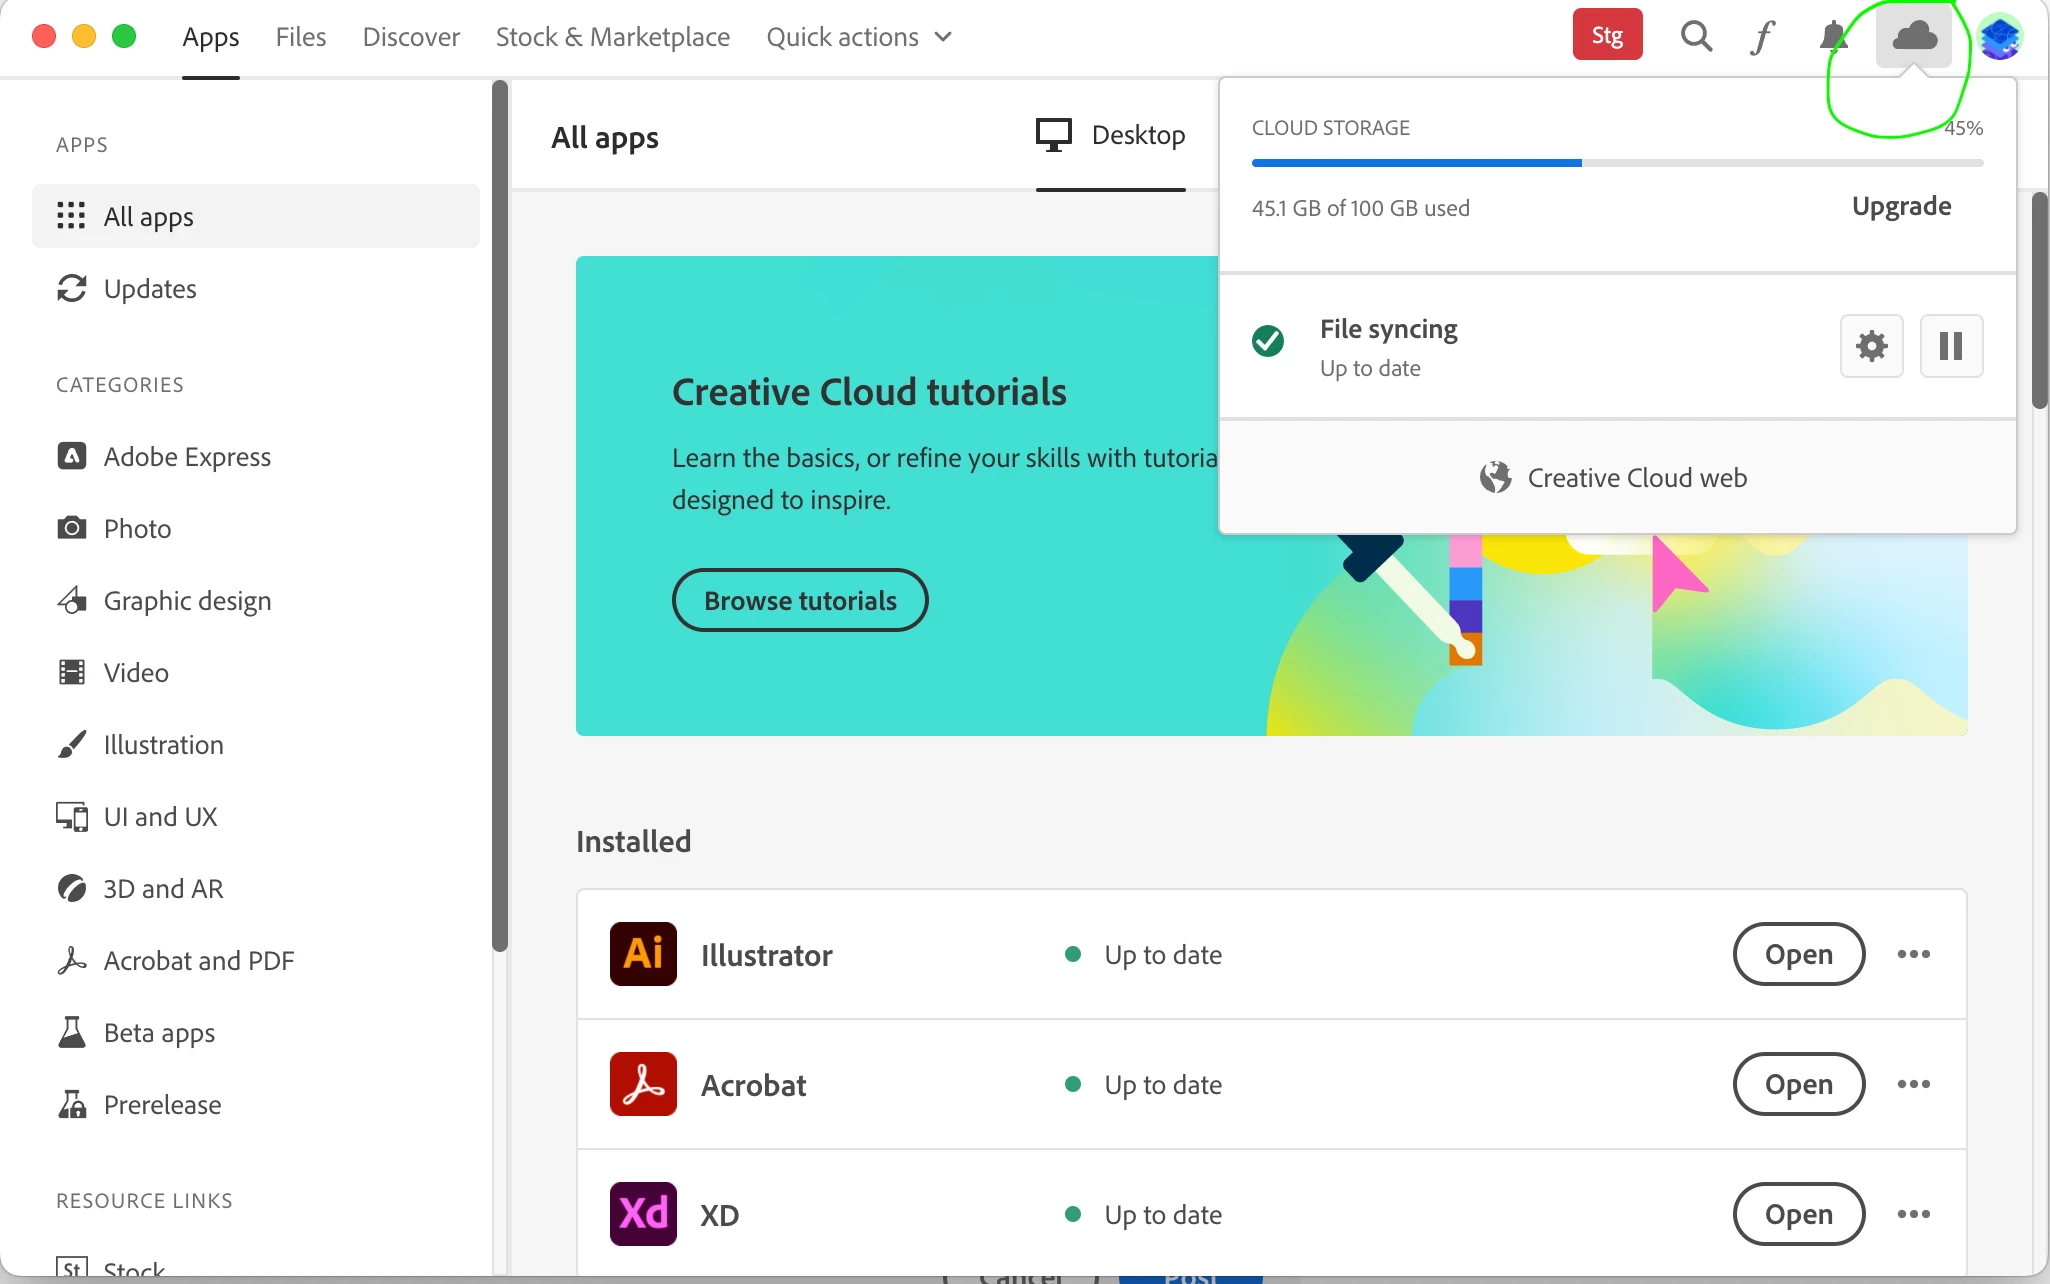Click the Acrobat app icon
The width and height of the screenshot is (2050, 1284).
643,1084
